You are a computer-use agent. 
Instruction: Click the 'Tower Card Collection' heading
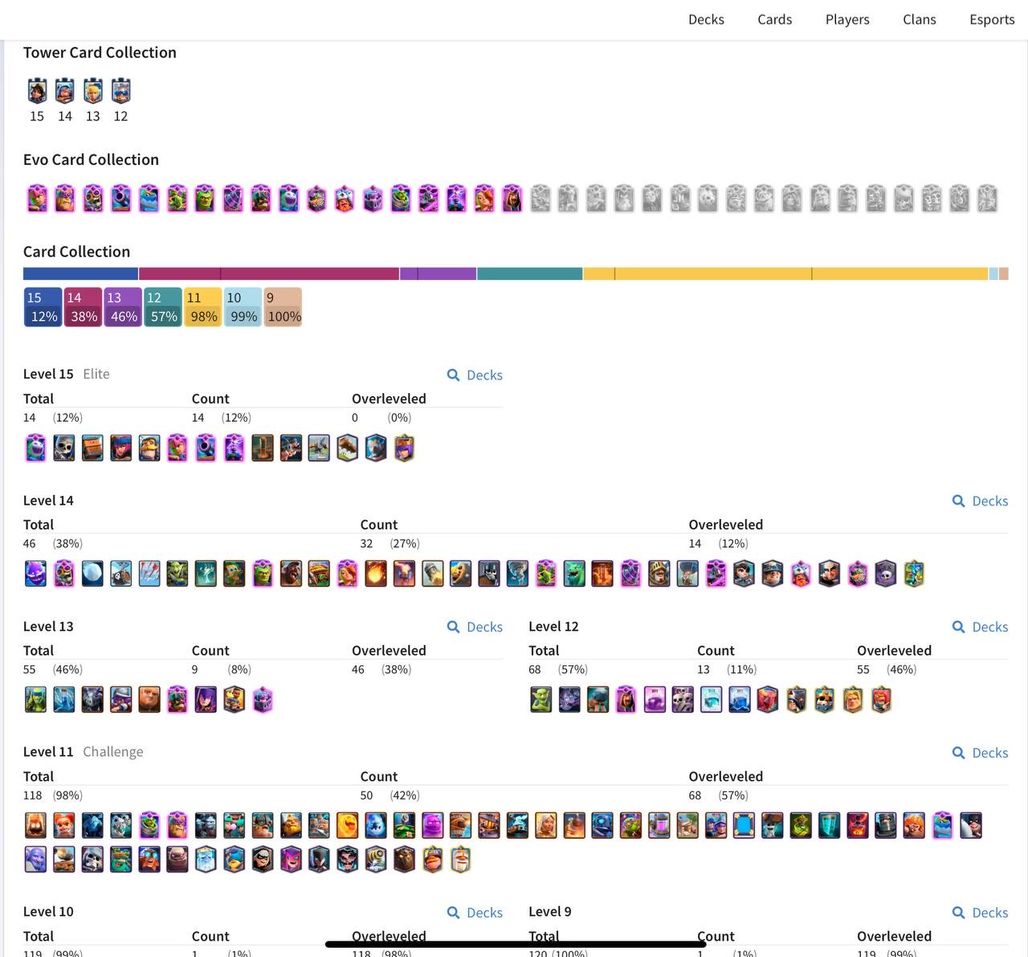tap(100, 52)
